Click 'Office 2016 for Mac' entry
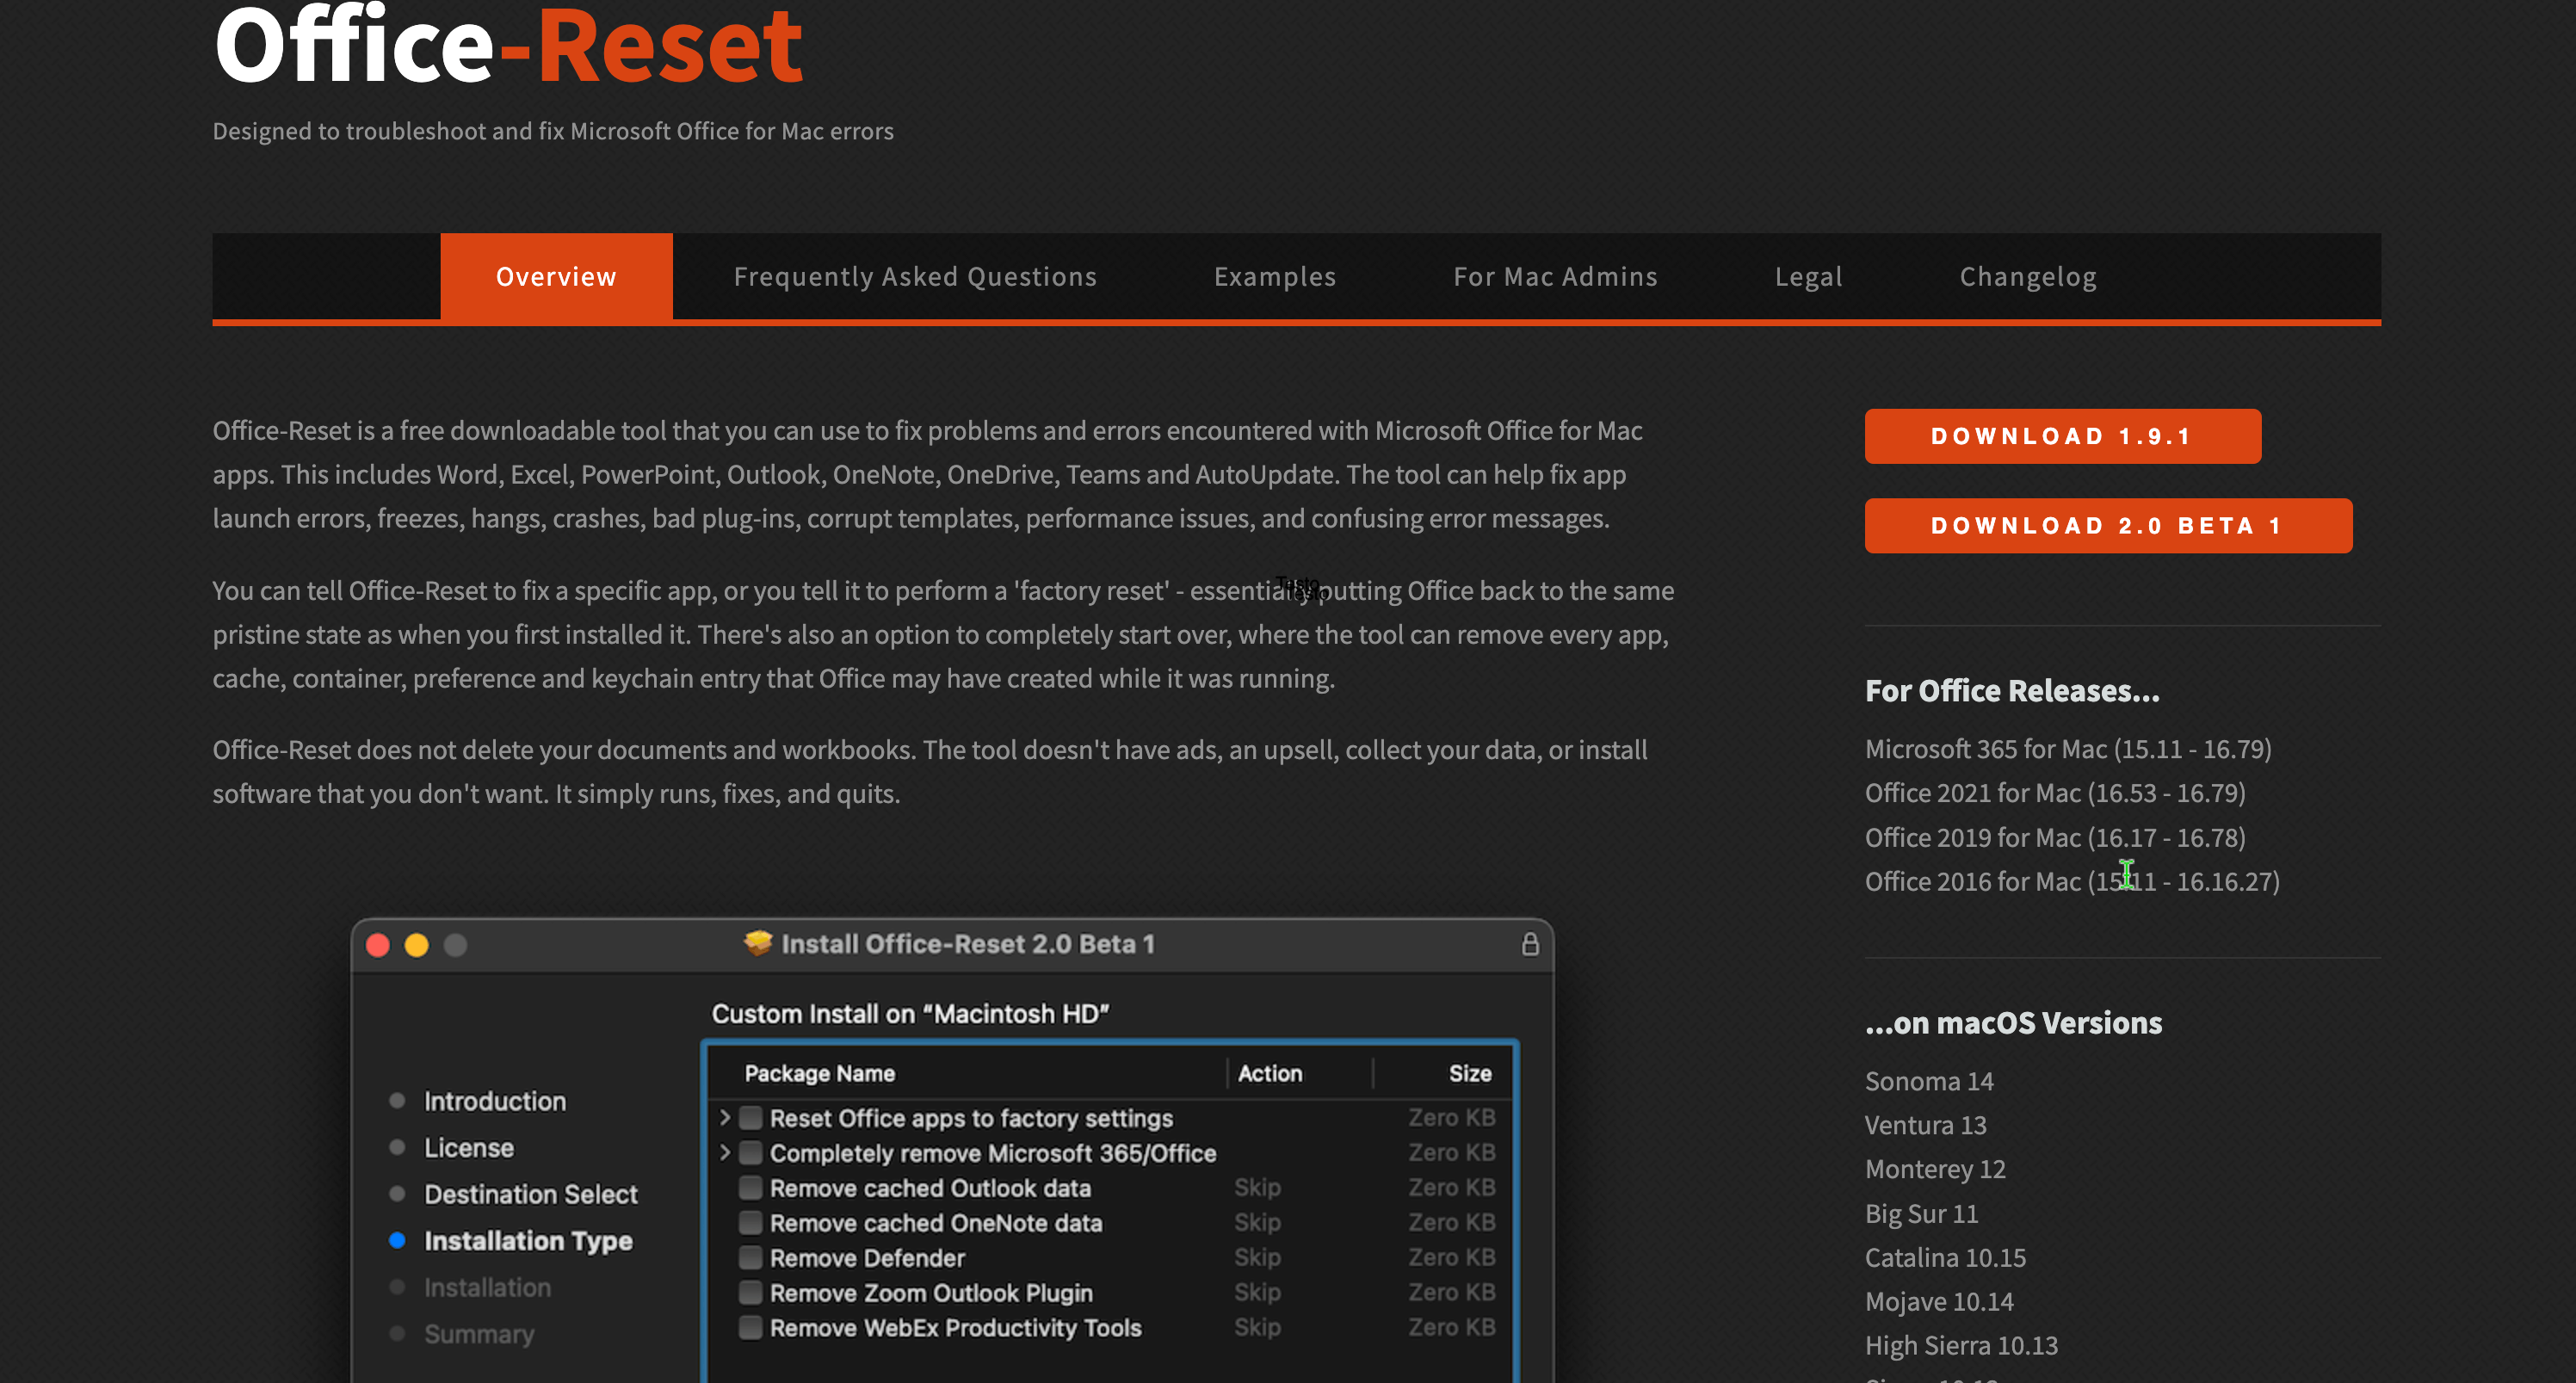2576x1383 pixels. 2072,882
